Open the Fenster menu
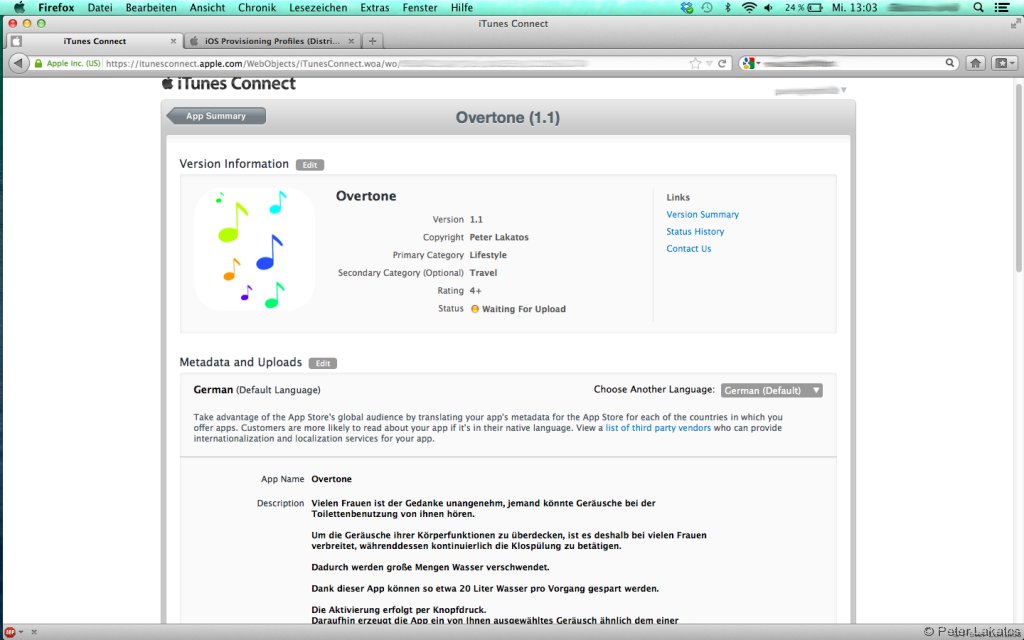1024x640 pixels. [x=420, y=8]
